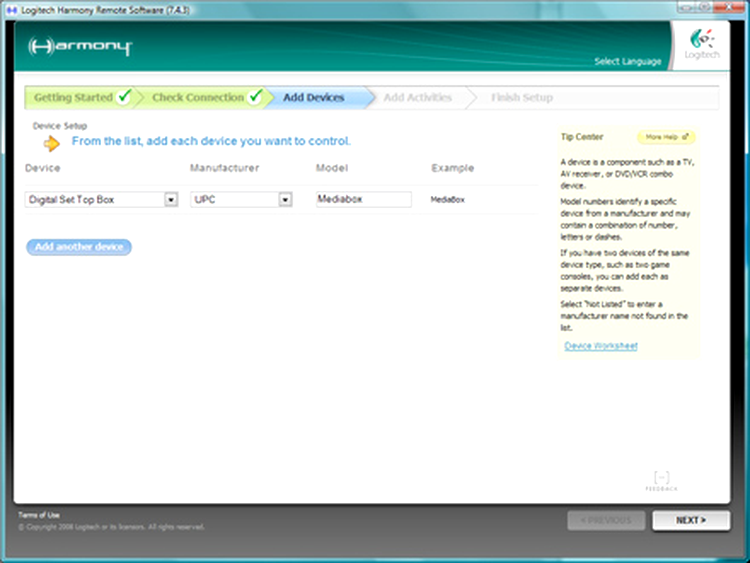The height and width of the screenshot is (563, 750).
Task: Click the More Help button
Action: tap(666, 137)
